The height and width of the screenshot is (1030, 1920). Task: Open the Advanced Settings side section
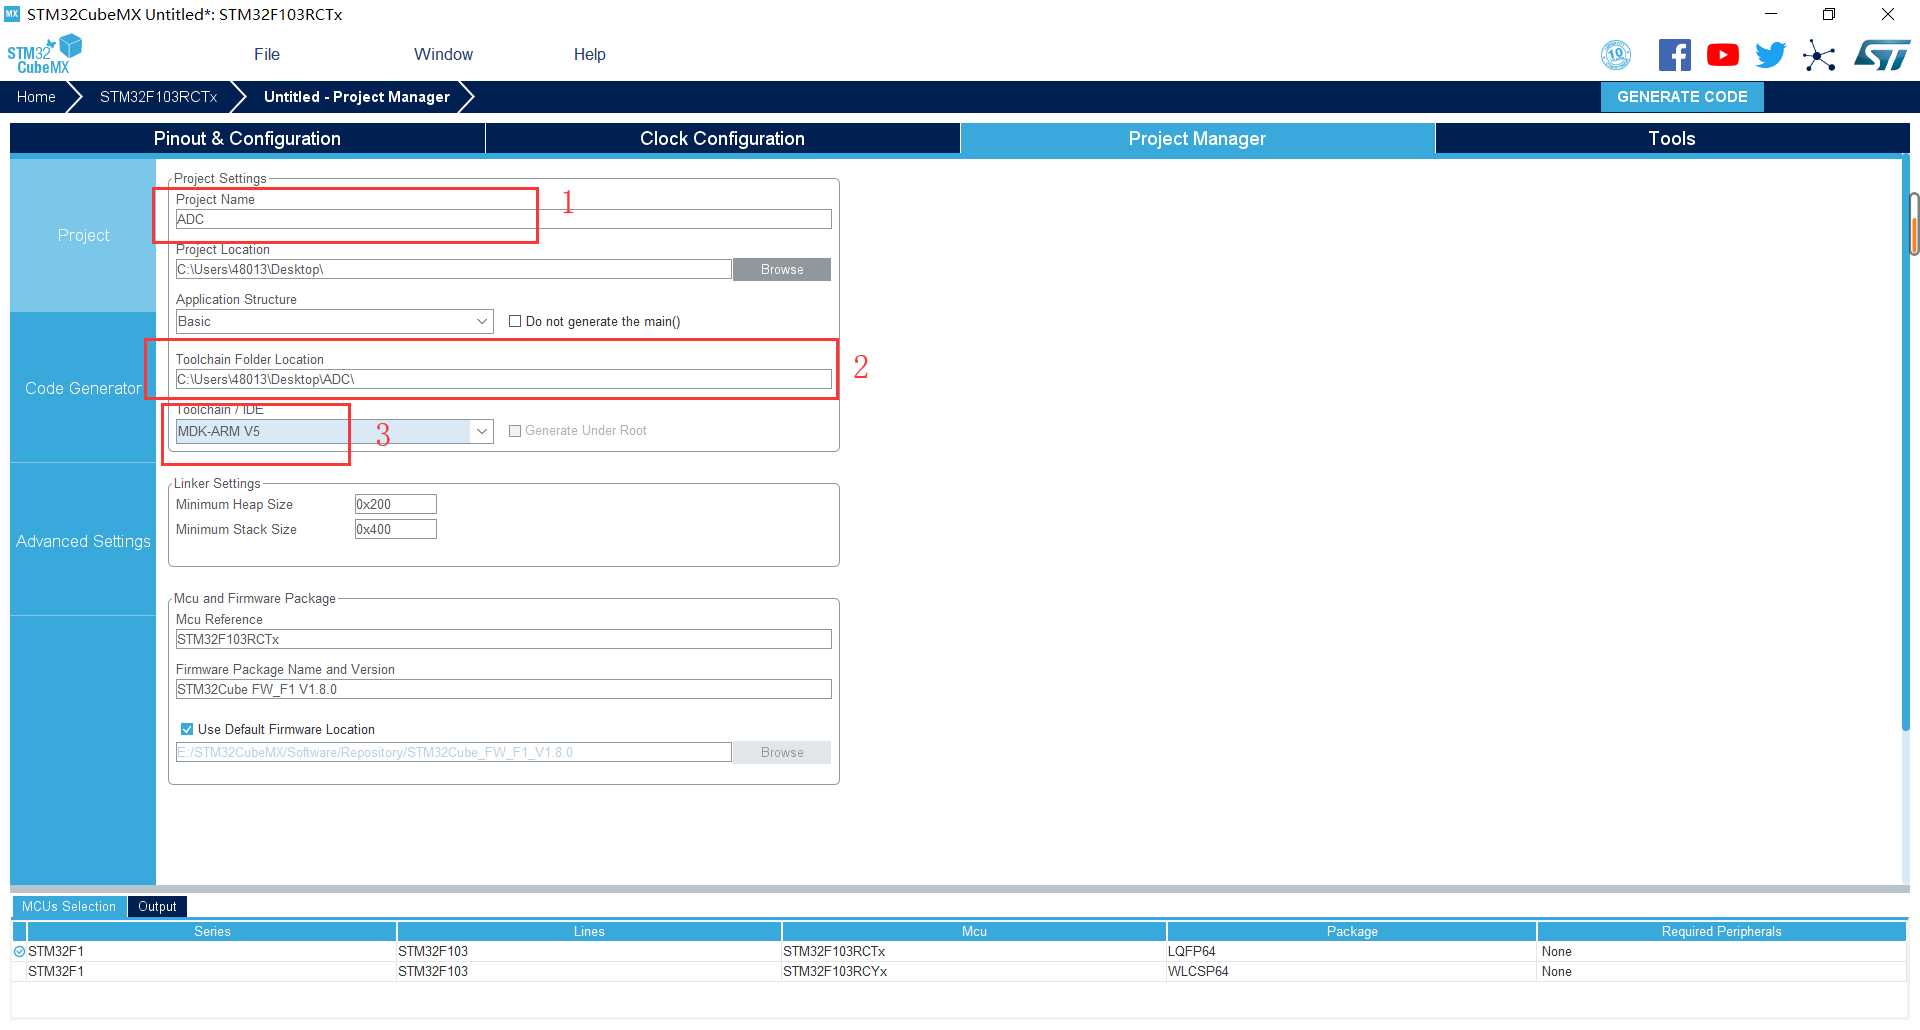83,541
